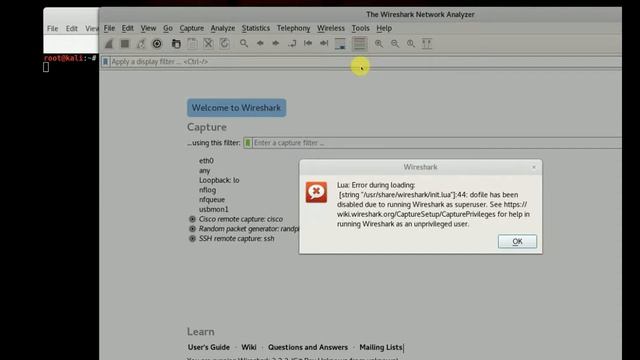Screen dimensions: 640x360
Task: Open the Tools menu
Action: click(360, 28)
